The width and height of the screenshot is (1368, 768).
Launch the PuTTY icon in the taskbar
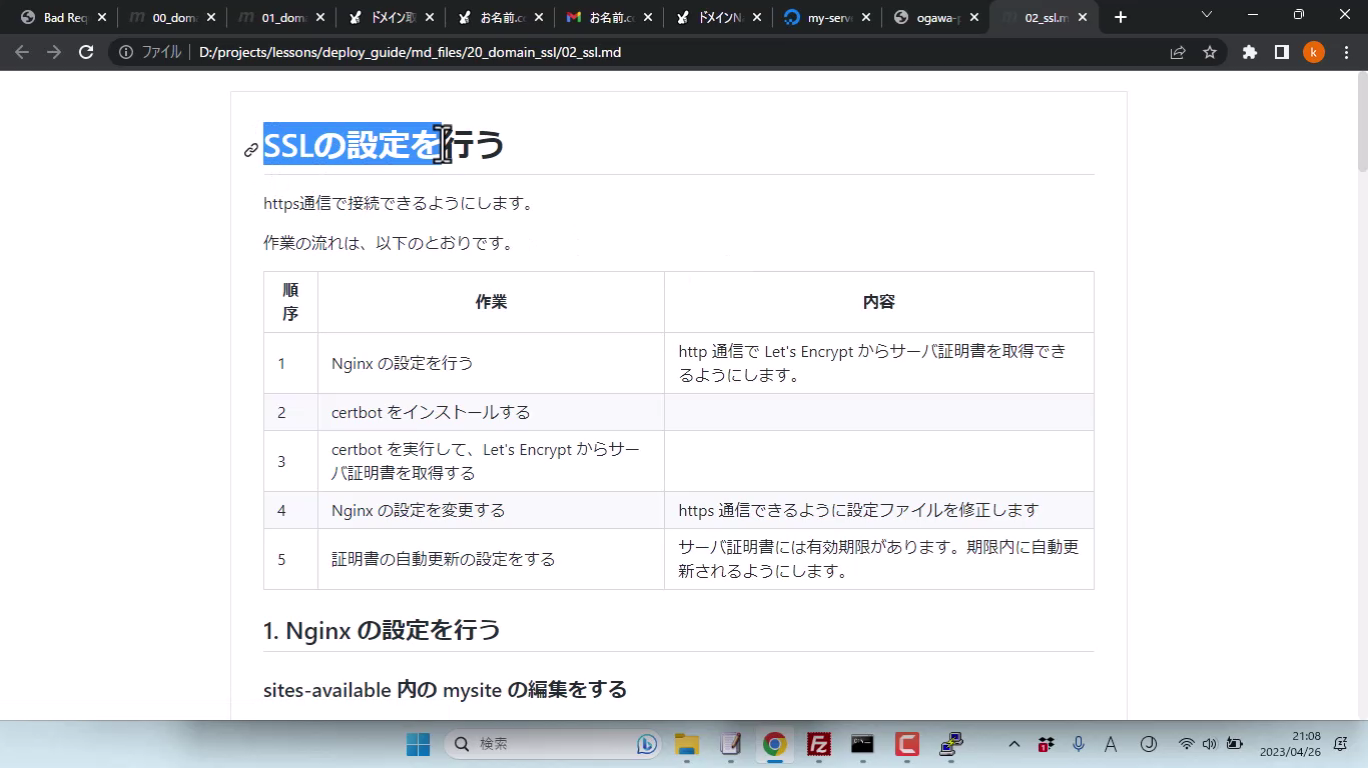point(951,744)
